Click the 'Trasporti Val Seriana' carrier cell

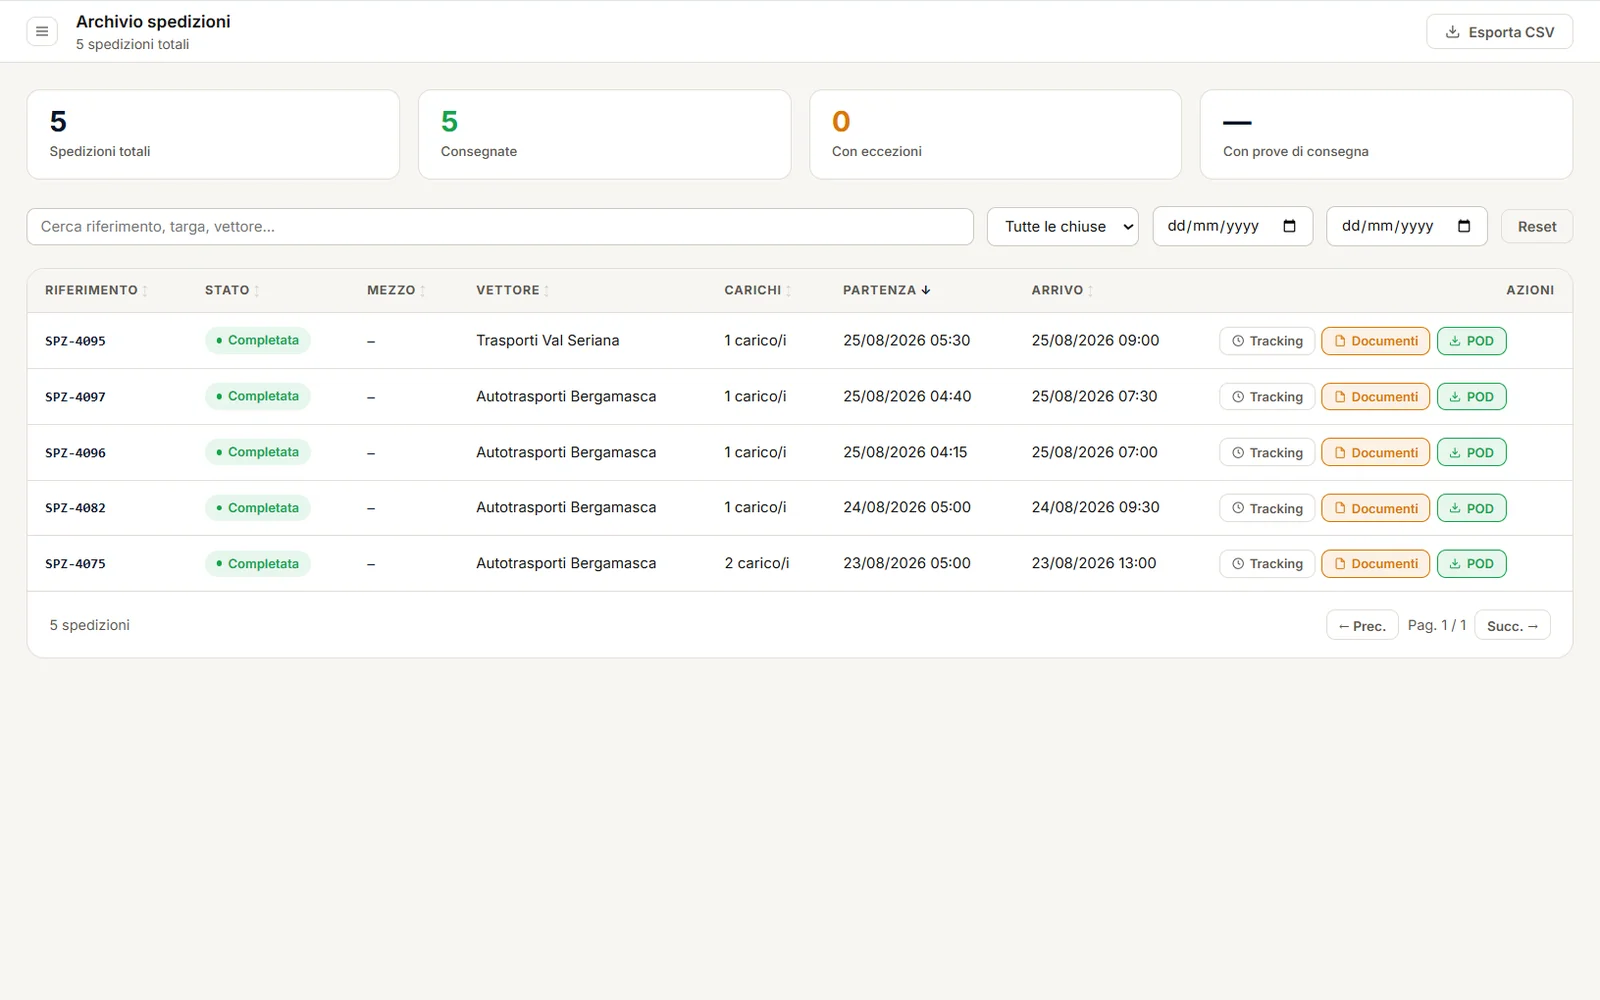tap(548, 340)
